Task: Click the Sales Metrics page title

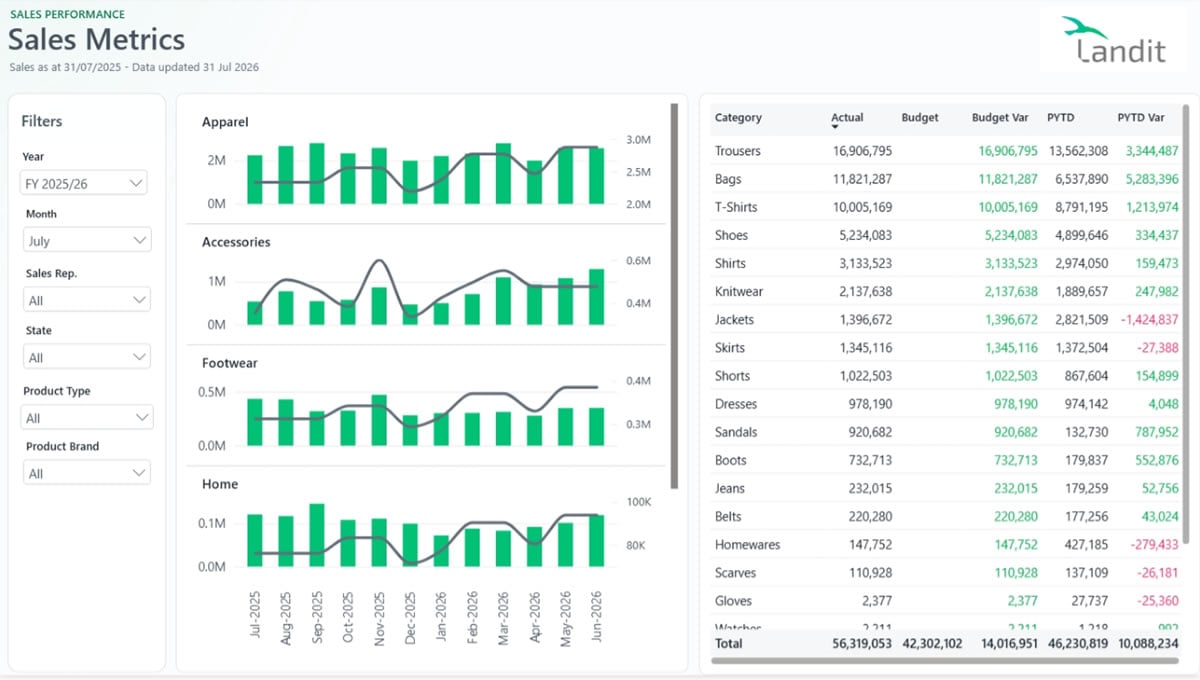Action: click(97, 40)
